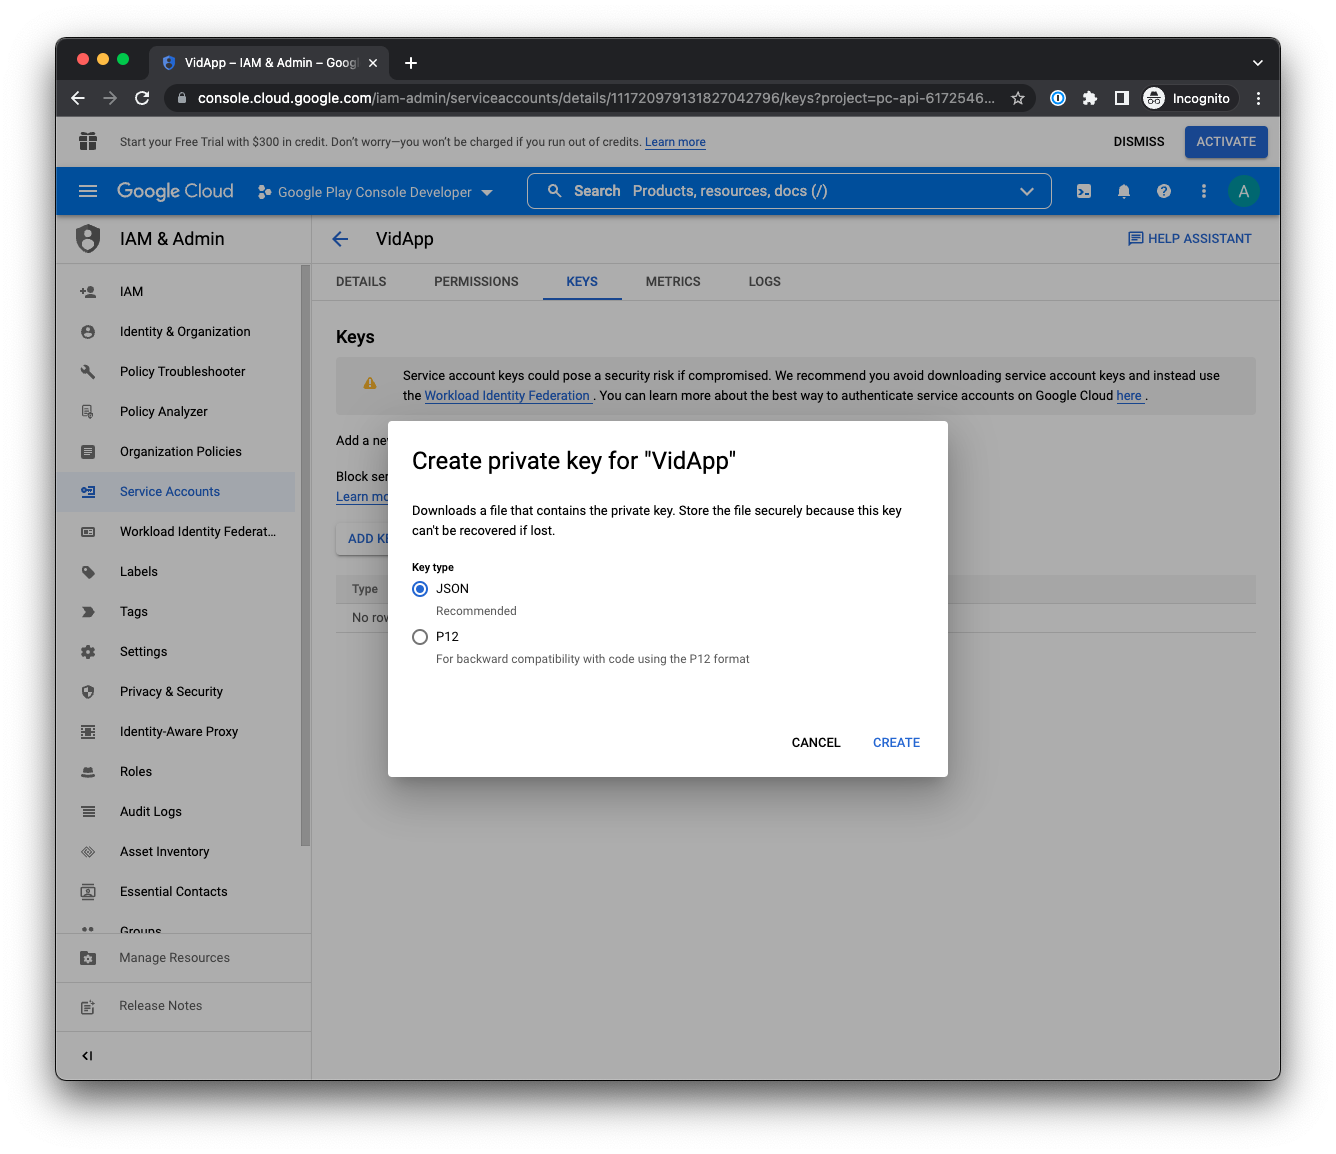This screenshot has height=1154, width=1336.
Task: Open the notifications bell
Action: pyautogui.click(x=1124, y=191)
